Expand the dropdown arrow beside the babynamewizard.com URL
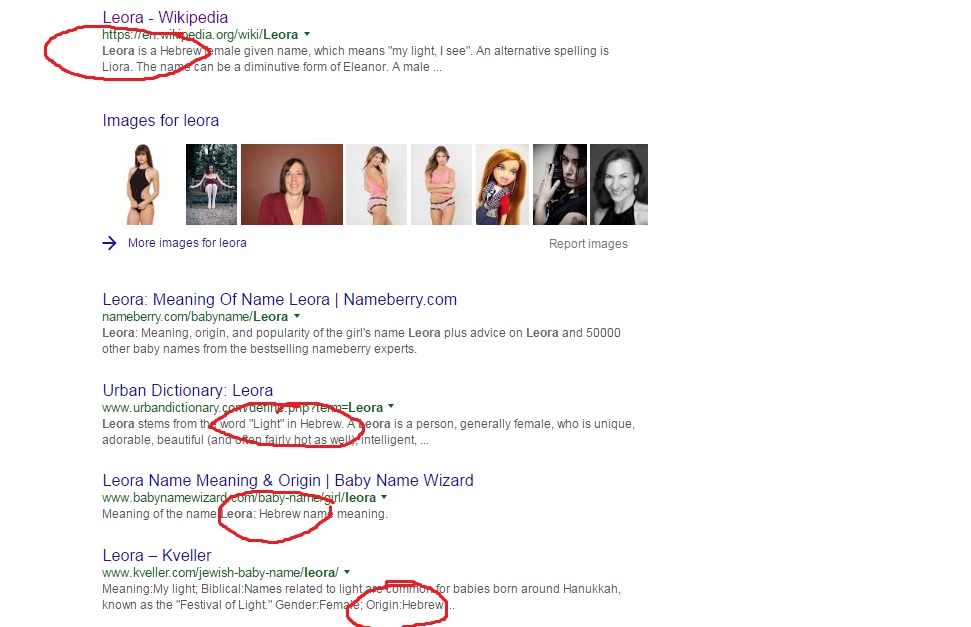The height and width of the screenshot is (627, 971). click(384, 497)
